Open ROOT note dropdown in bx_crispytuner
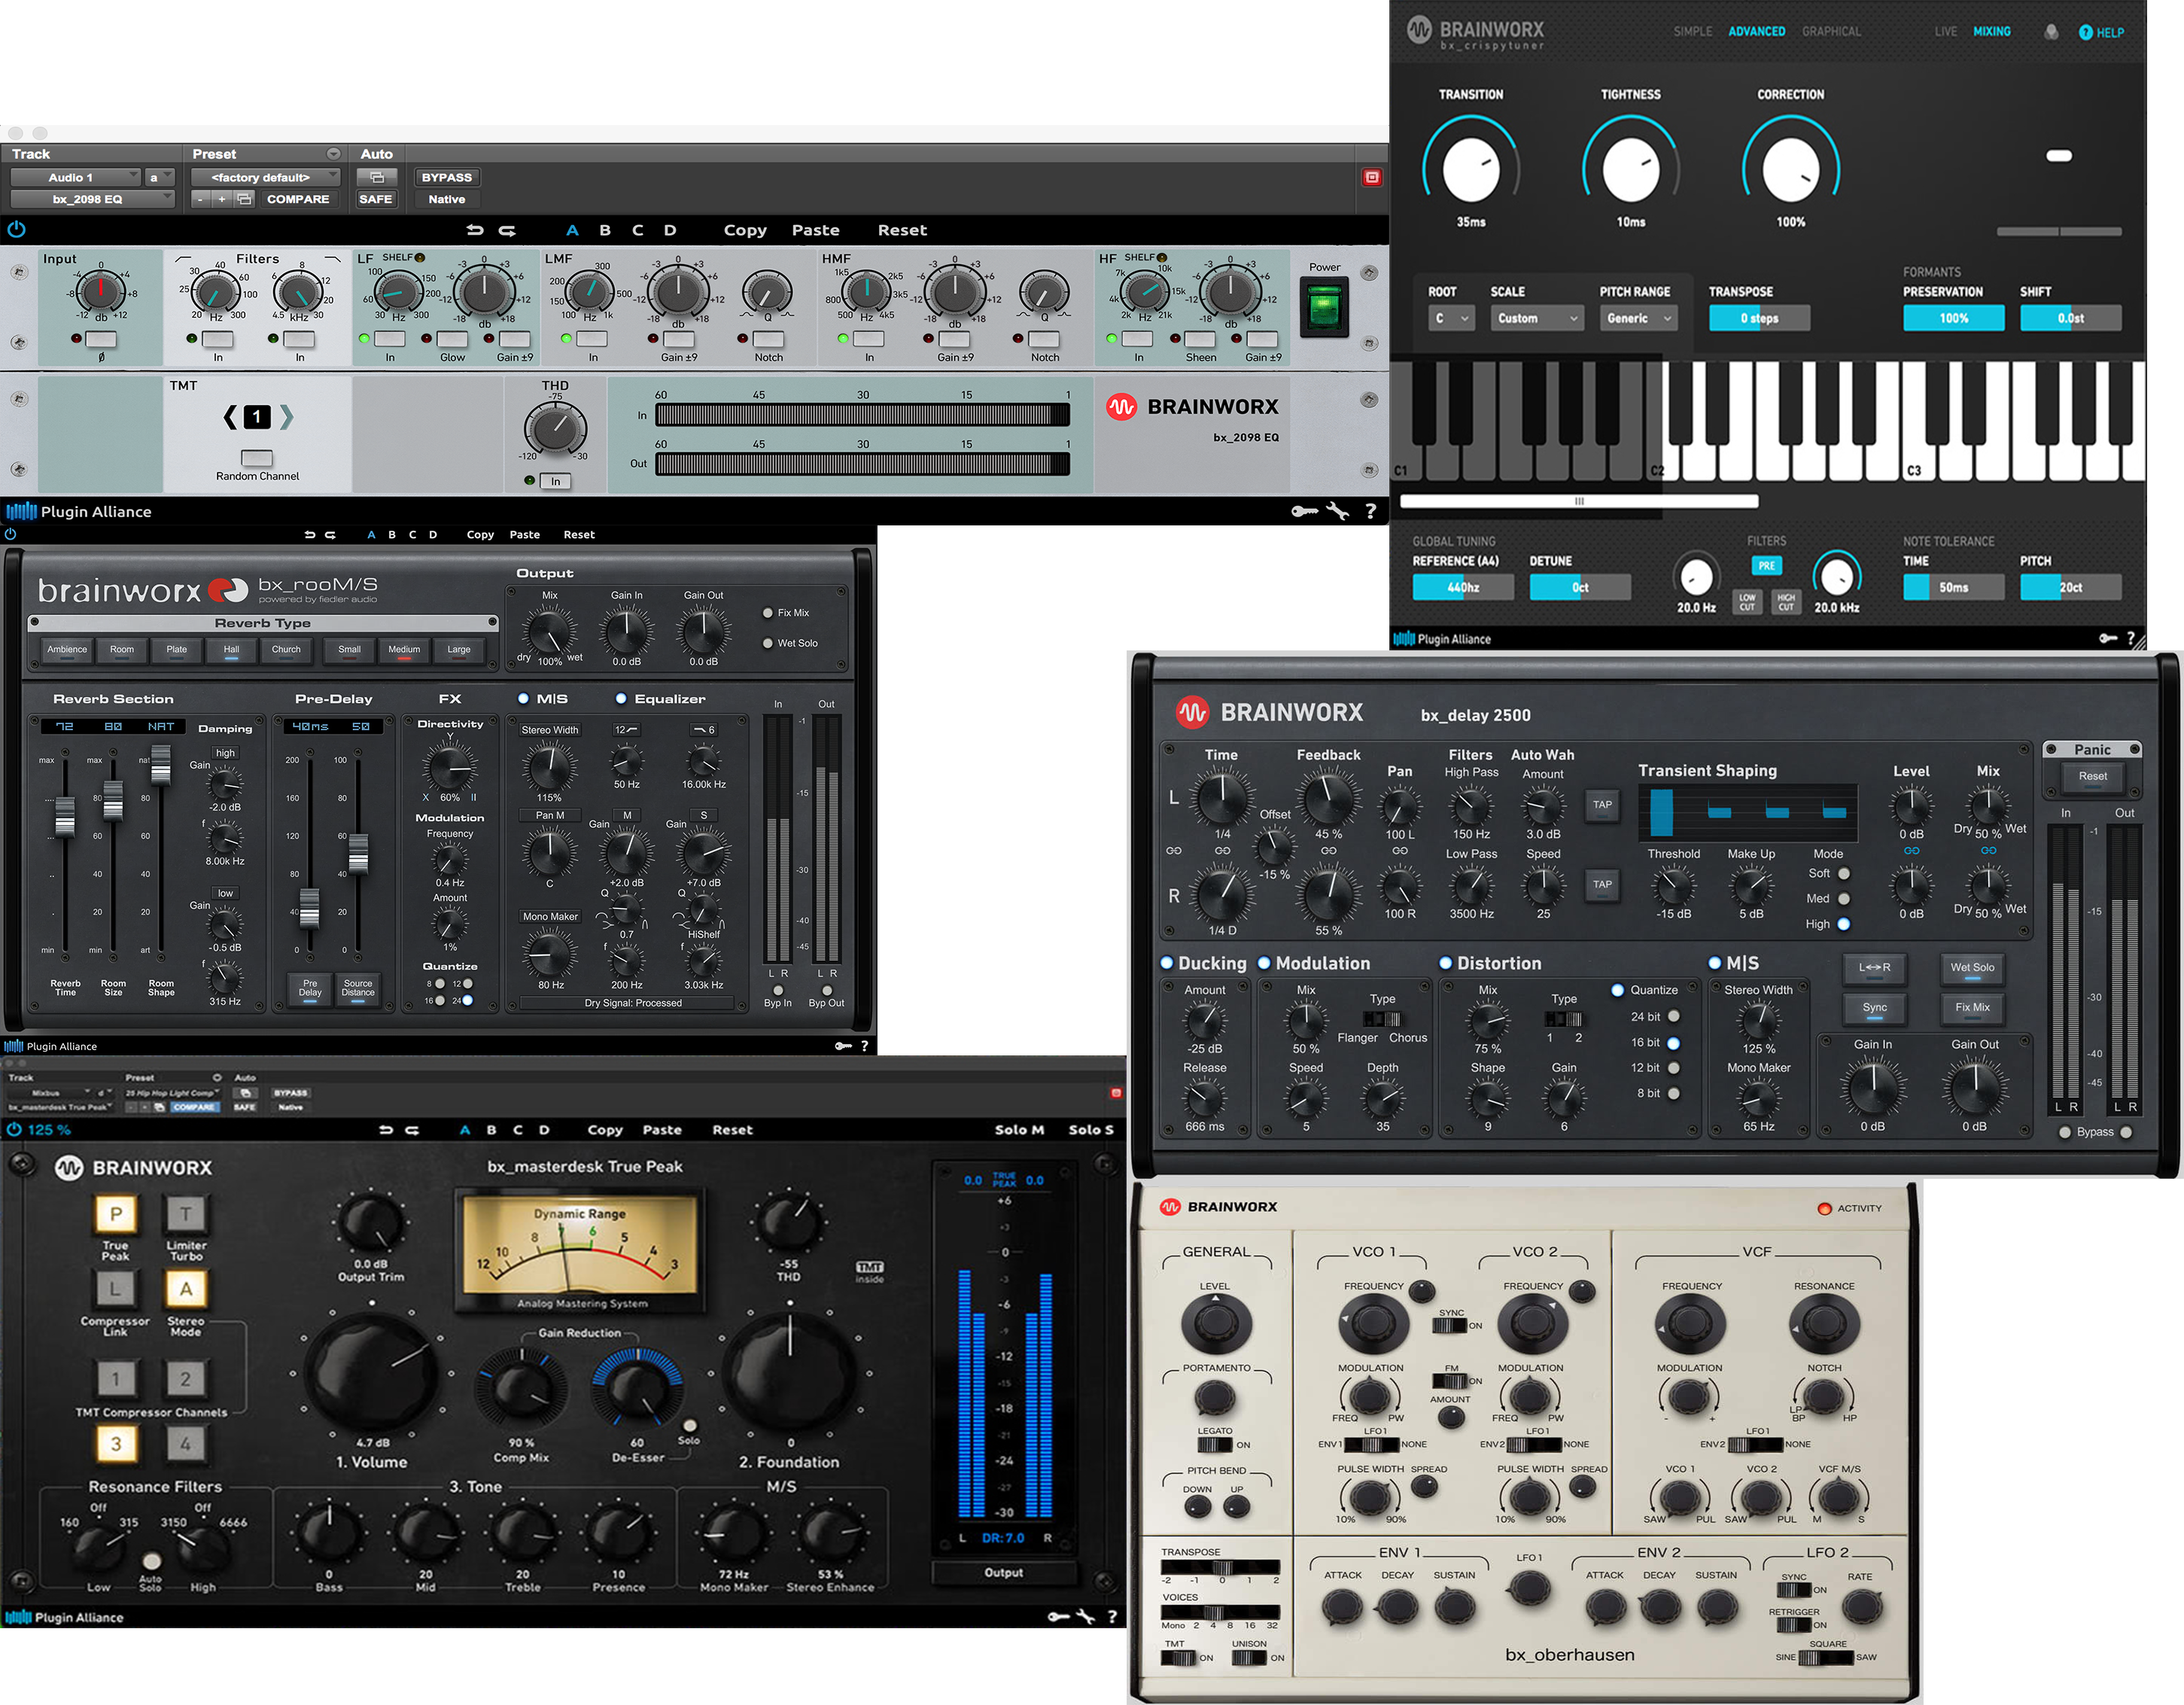Viewport: 2184px width, 1705px height. click(1450, 318)
